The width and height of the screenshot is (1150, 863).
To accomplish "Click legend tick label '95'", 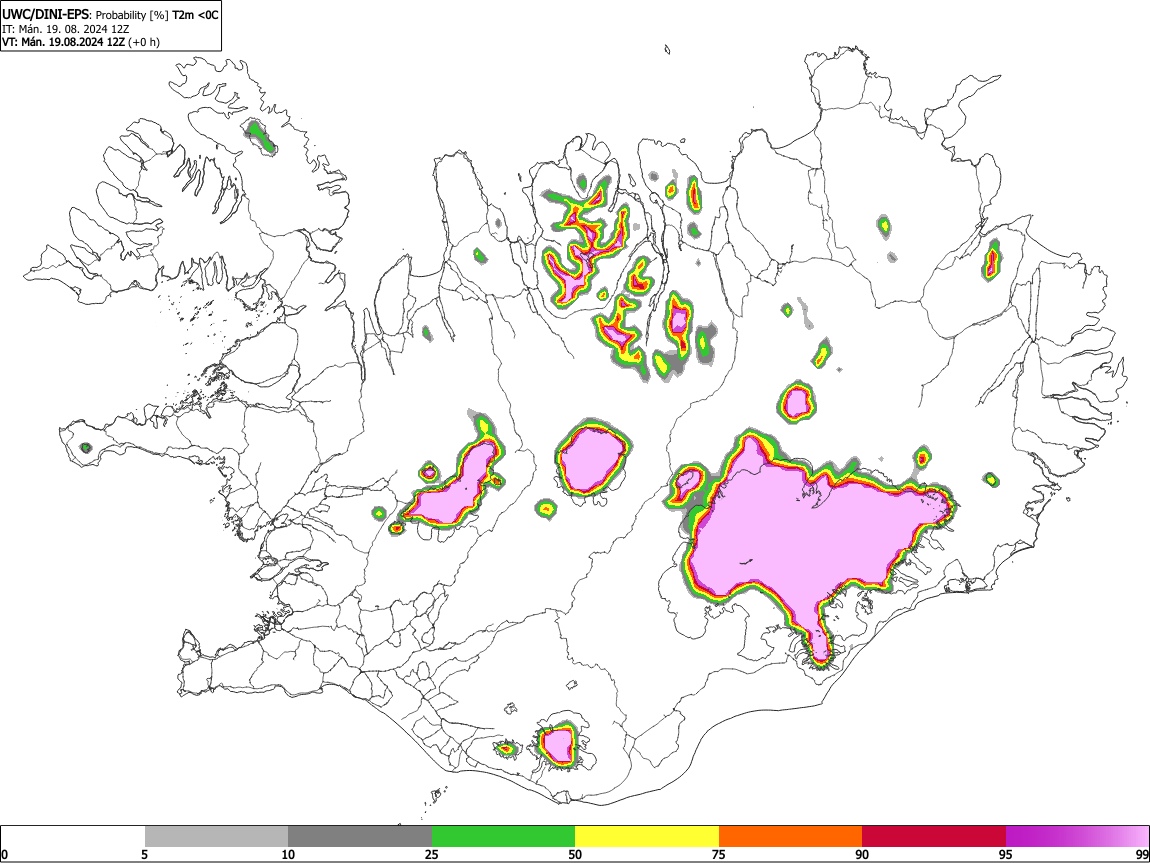I will 1006,854.
